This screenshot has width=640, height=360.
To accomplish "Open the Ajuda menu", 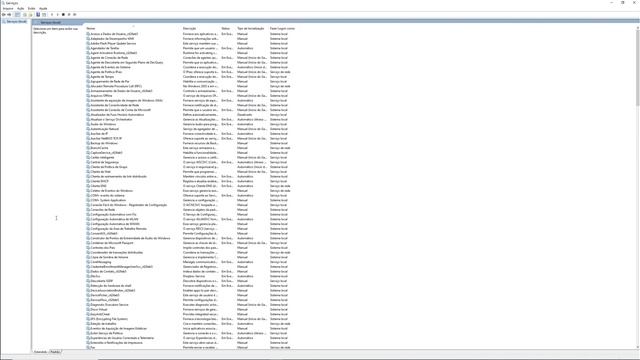I will tap(43, 9).
